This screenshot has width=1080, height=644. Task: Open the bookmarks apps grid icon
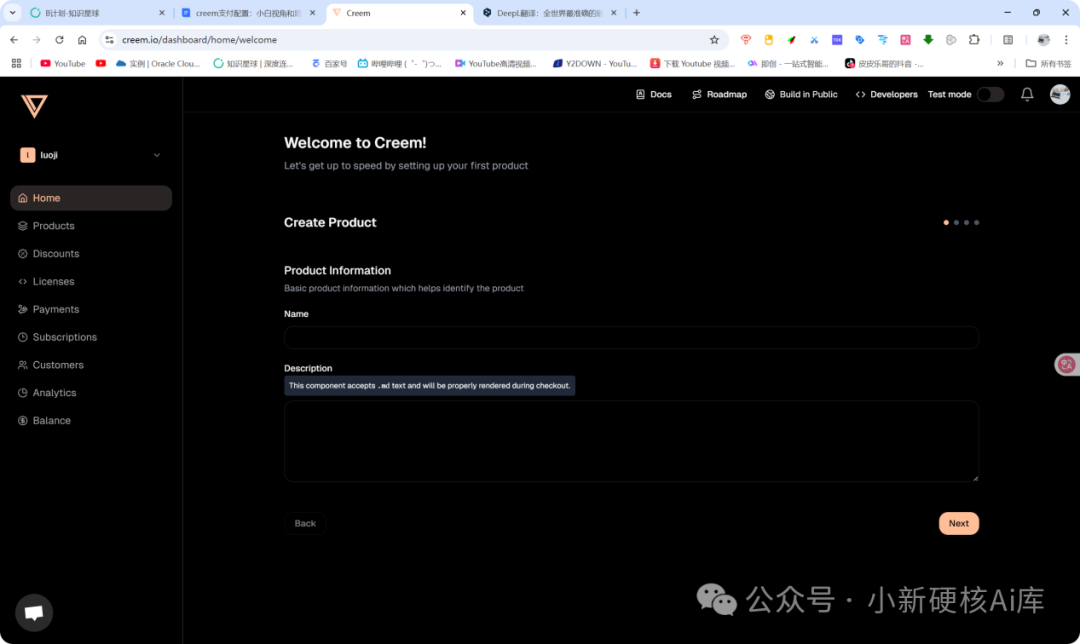point(17,63)
